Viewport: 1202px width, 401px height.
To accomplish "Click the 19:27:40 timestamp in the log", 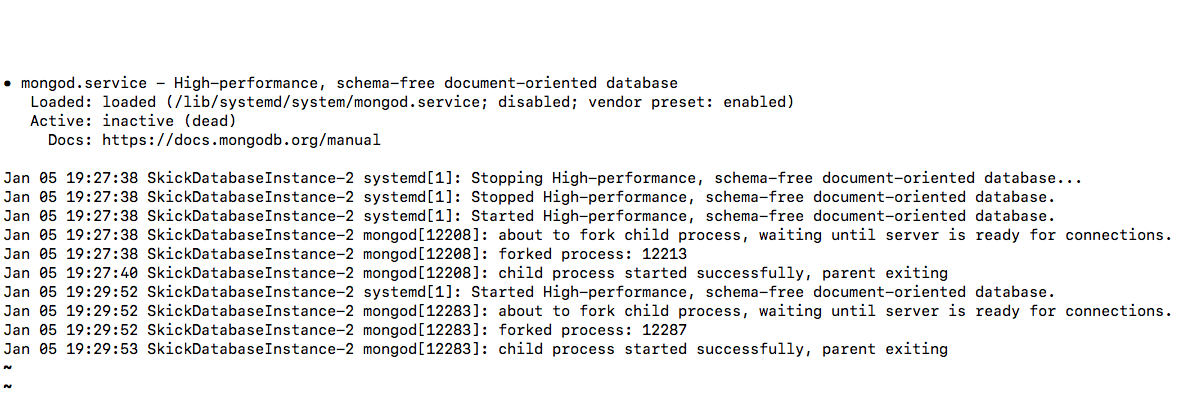I will click(x=102, y=273).
